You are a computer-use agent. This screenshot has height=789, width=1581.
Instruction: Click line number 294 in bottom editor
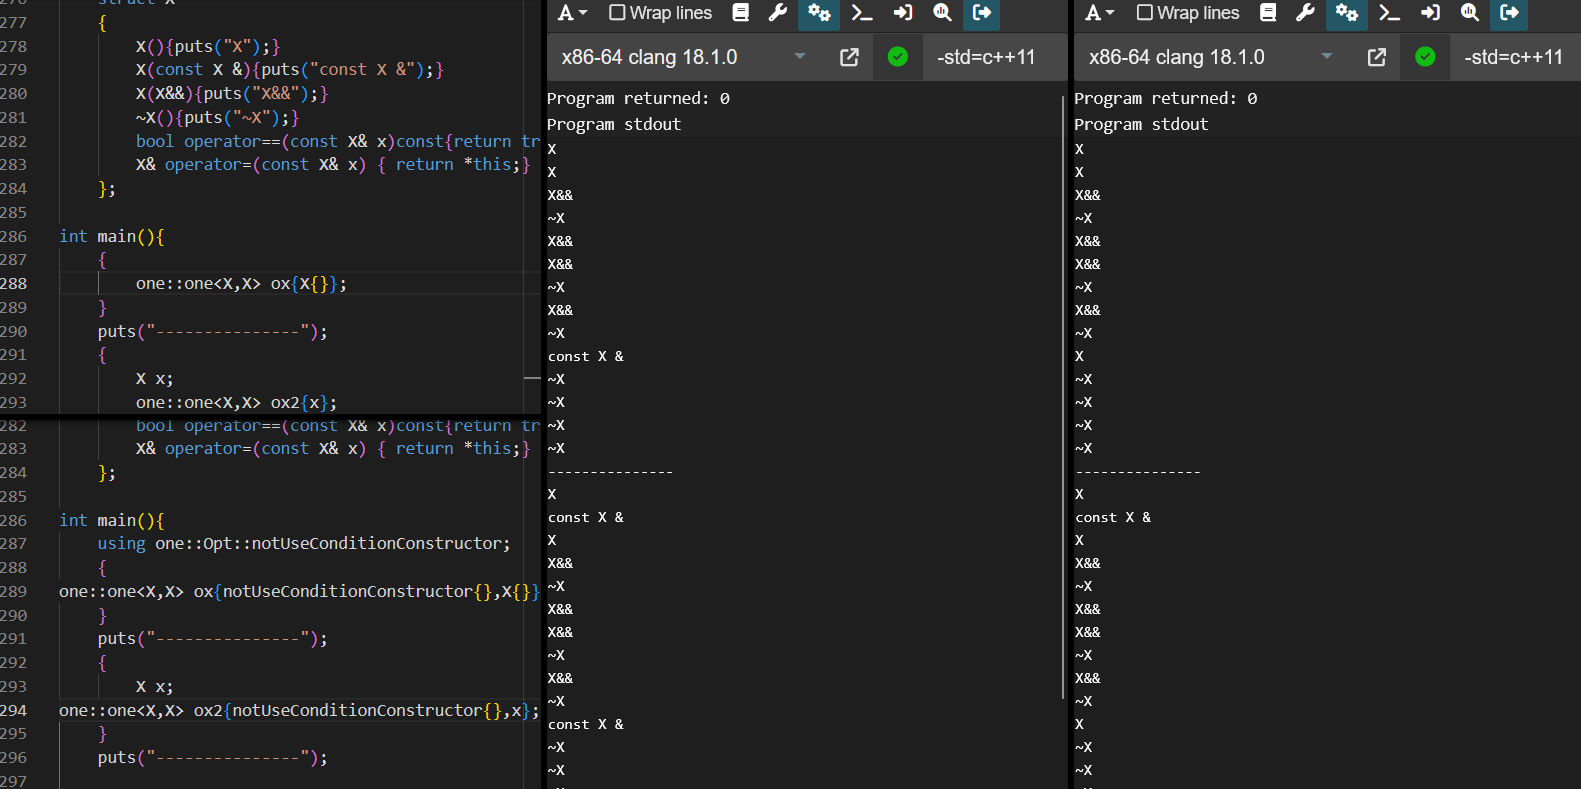pyautogui.click(x=14, y=710)
